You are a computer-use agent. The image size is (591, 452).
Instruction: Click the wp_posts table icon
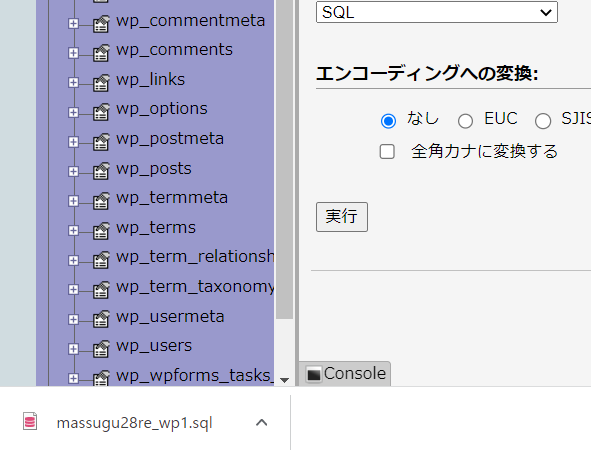click(101, 171)
